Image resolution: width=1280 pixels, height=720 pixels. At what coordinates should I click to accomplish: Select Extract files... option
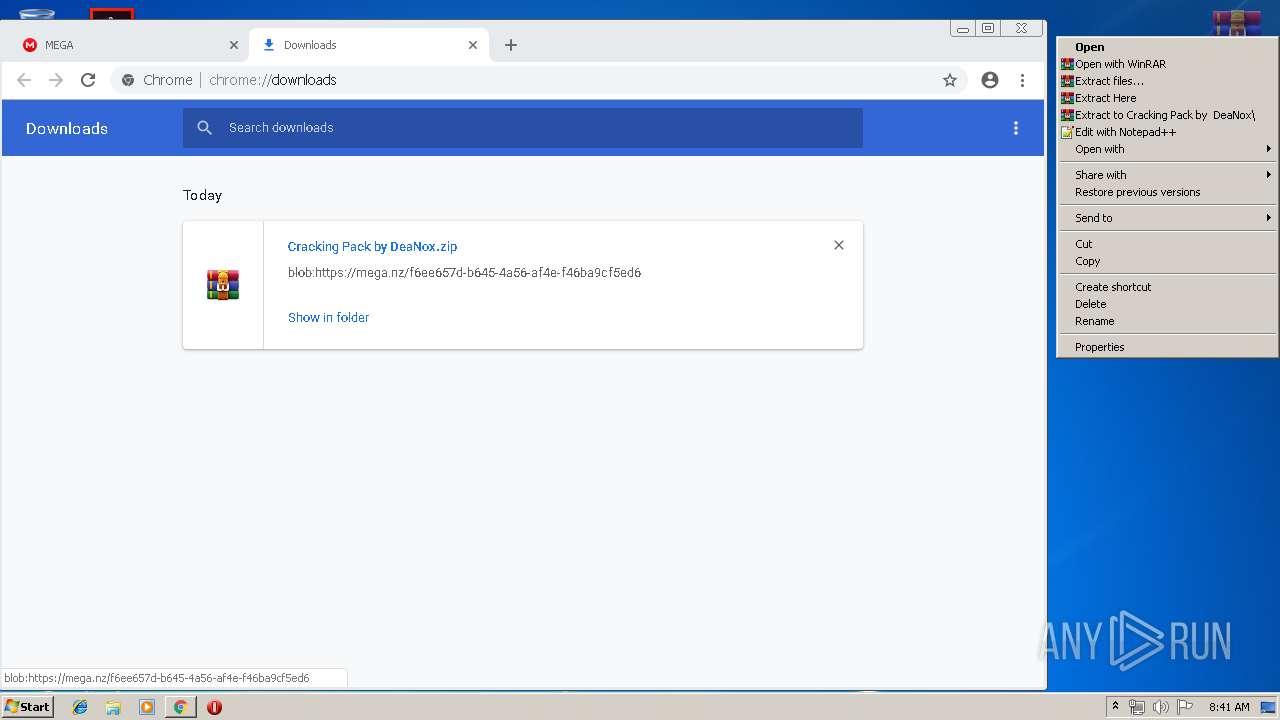pyautogui.click(x=1167, y=81)
